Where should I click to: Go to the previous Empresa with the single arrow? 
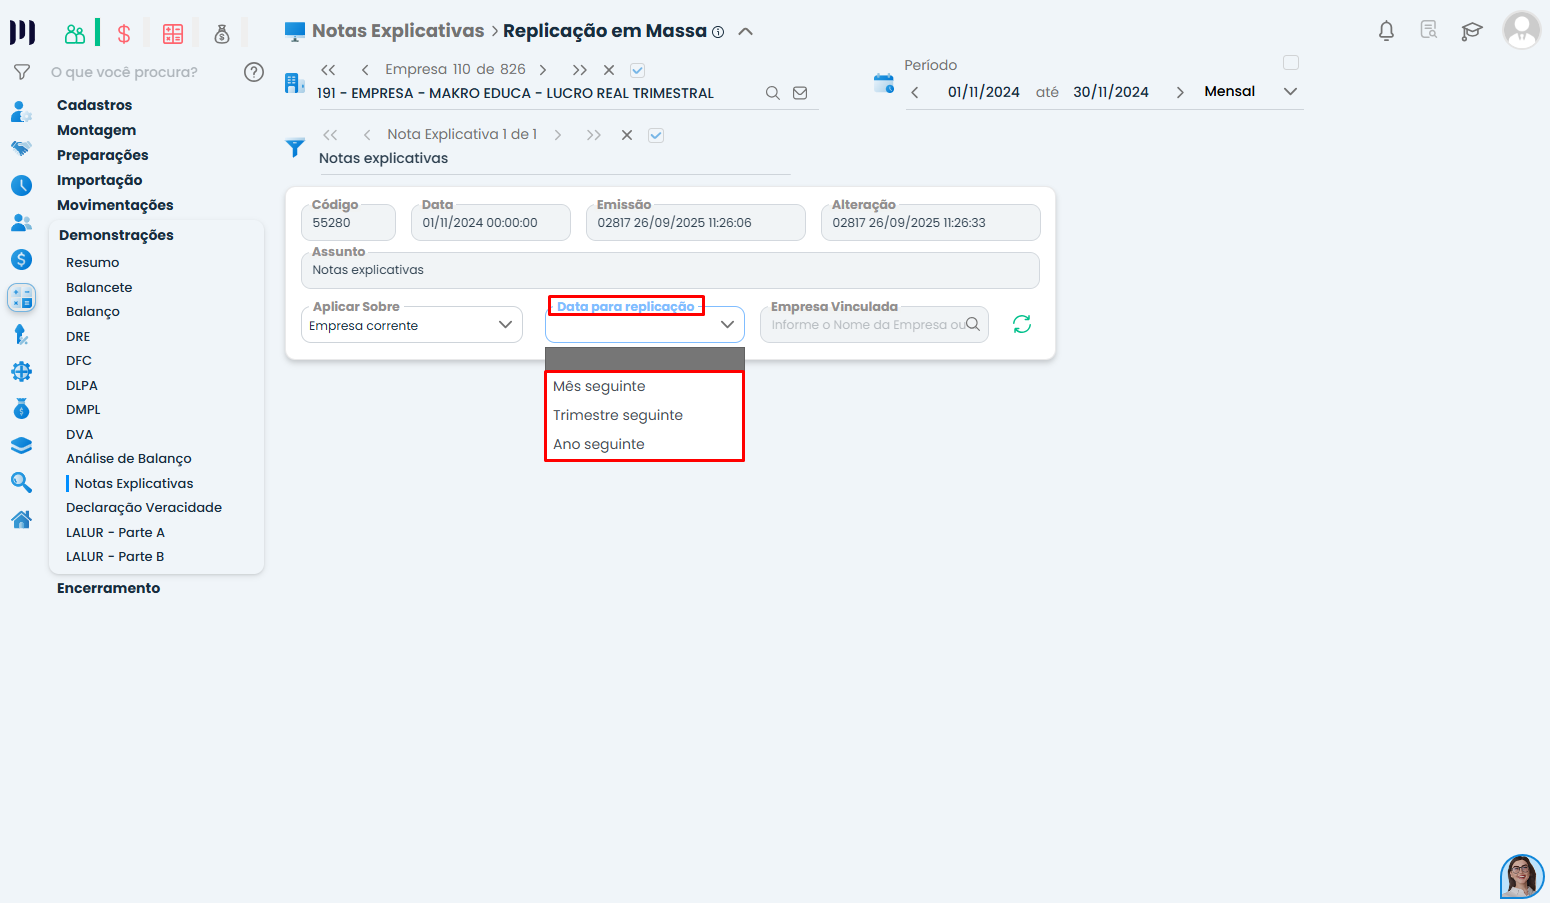pos(365,70)
